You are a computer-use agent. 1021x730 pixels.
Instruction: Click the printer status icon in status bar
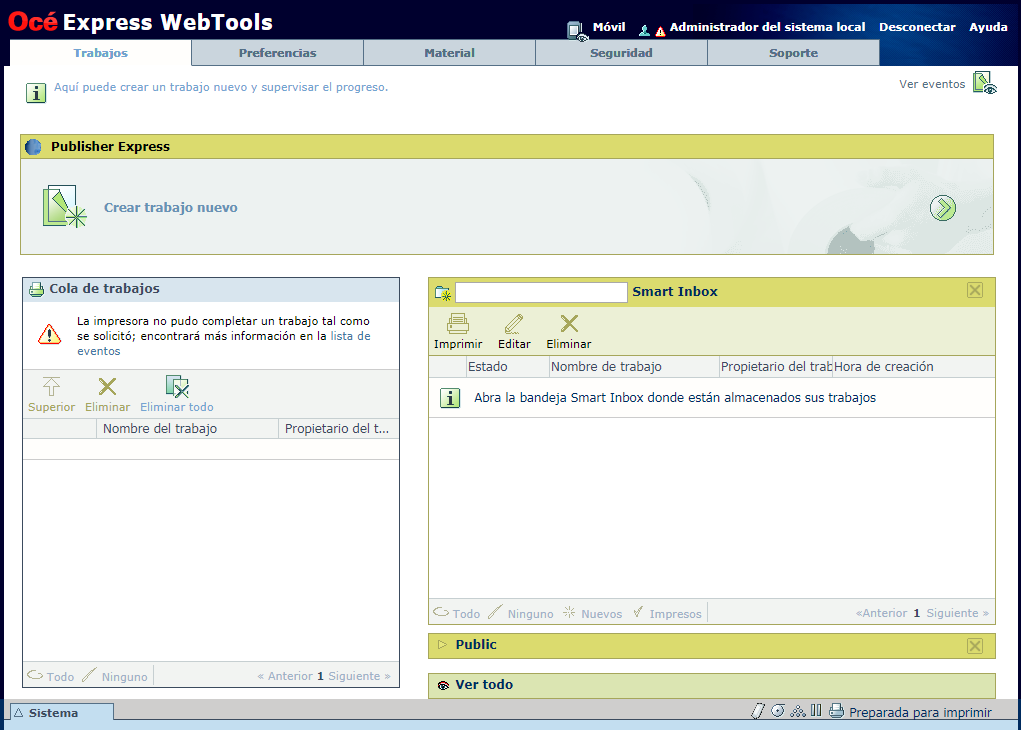(837, 711)
